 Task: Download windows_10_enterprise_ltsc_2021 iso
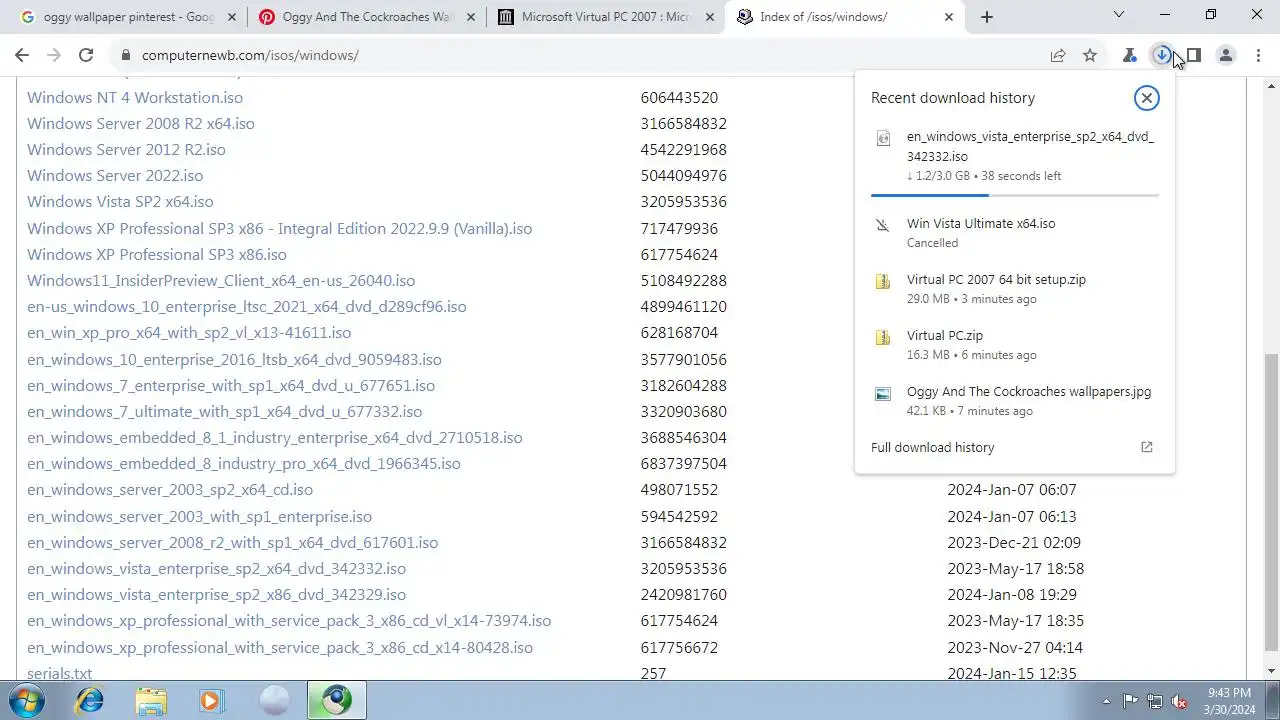click(x=247, y=306)
